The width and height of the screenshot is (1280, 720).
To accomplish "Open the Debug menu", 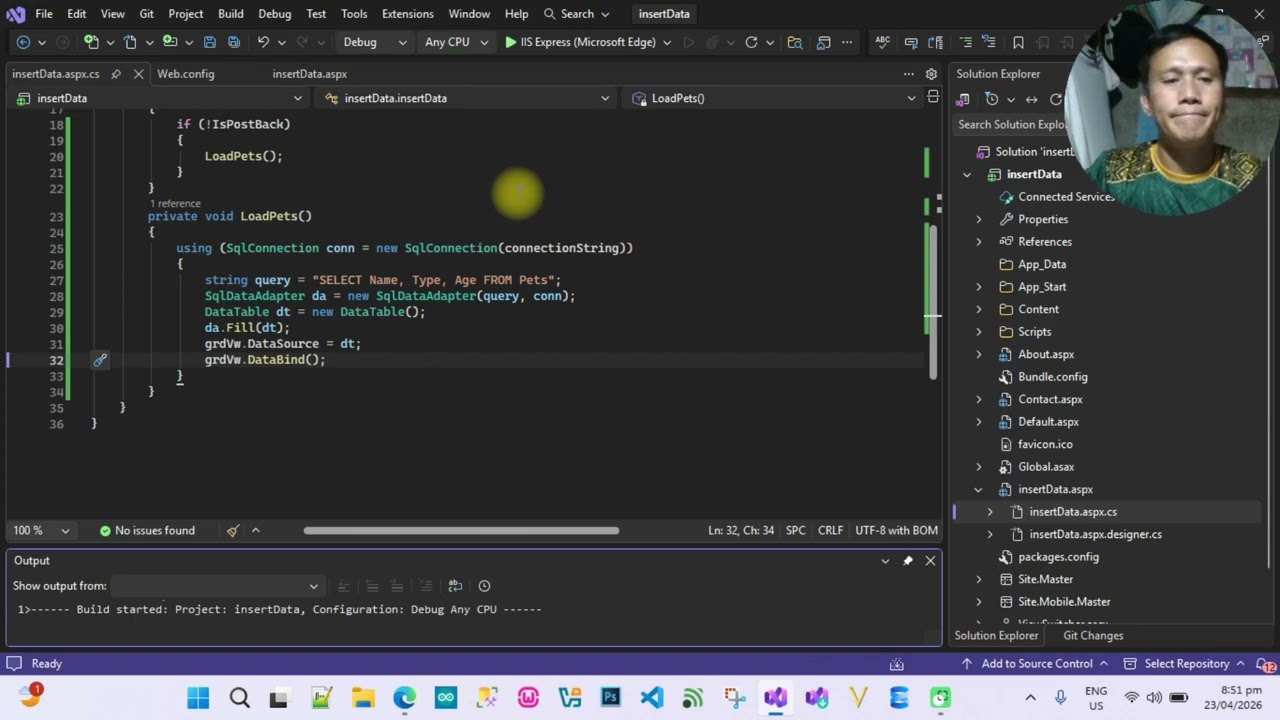I will tap(274, 14).
